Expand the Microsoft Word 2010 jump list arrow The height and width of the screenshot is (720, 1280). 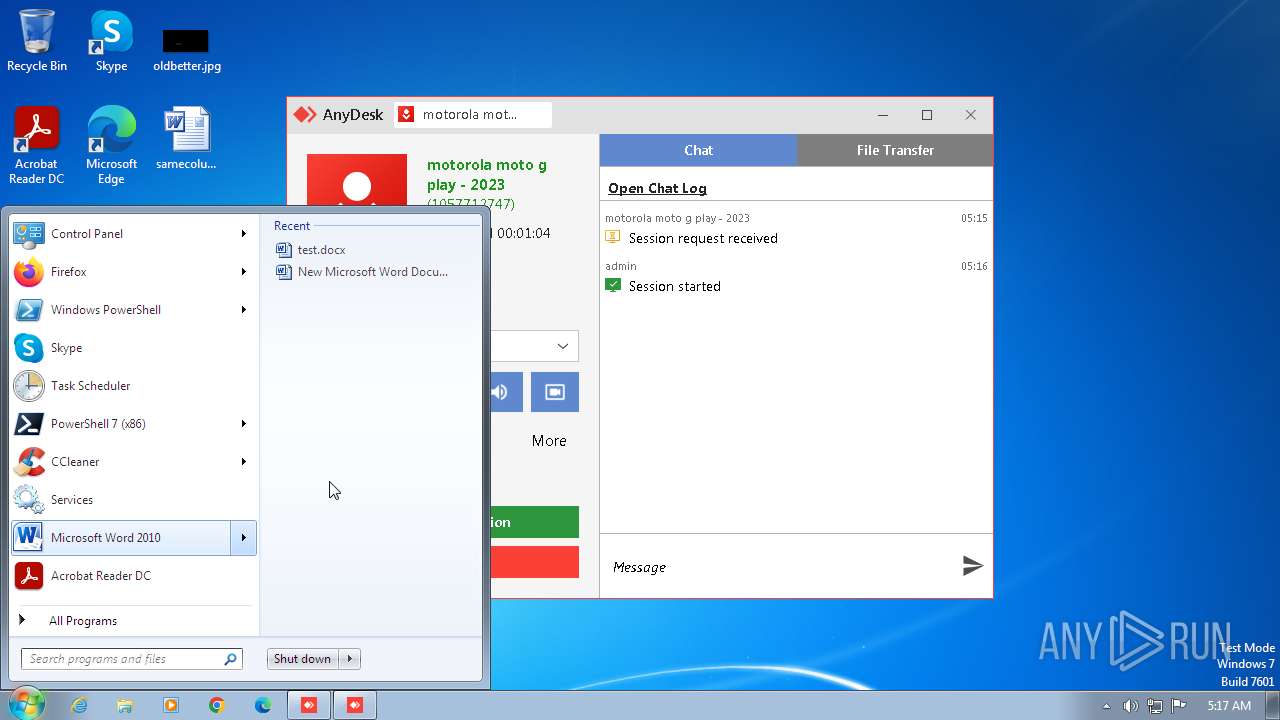[243, 538]
